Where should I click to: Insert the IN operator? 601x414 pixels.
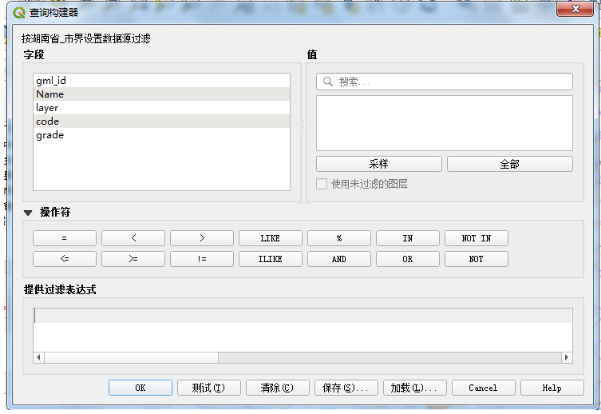click(408, 238)
